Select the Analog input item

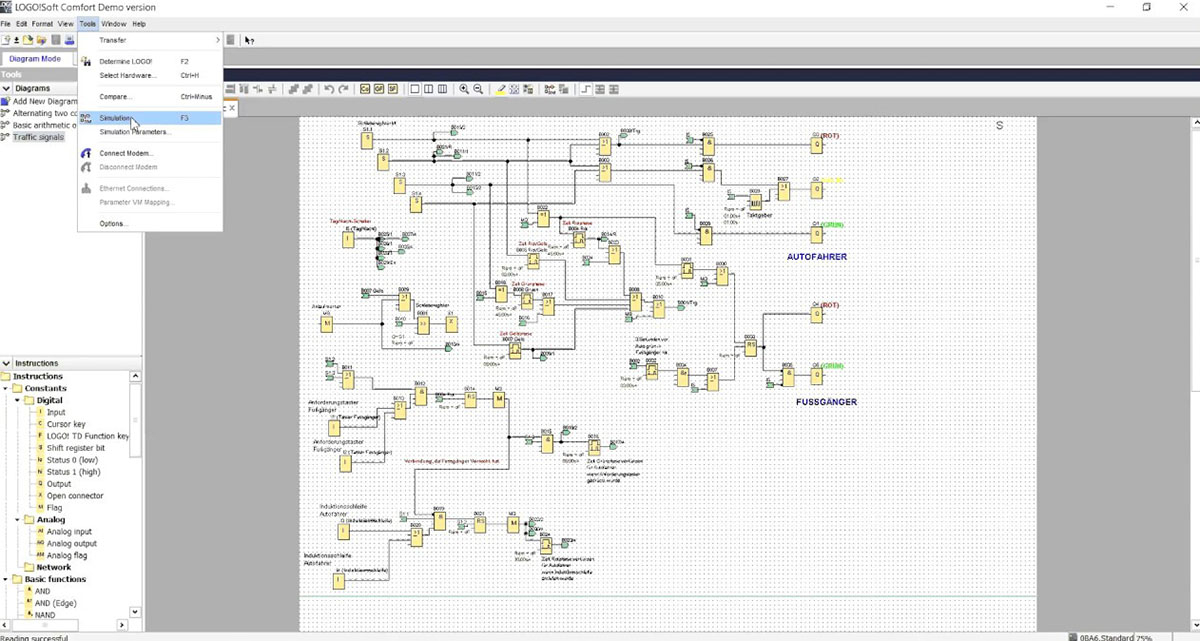coord(69,532)
